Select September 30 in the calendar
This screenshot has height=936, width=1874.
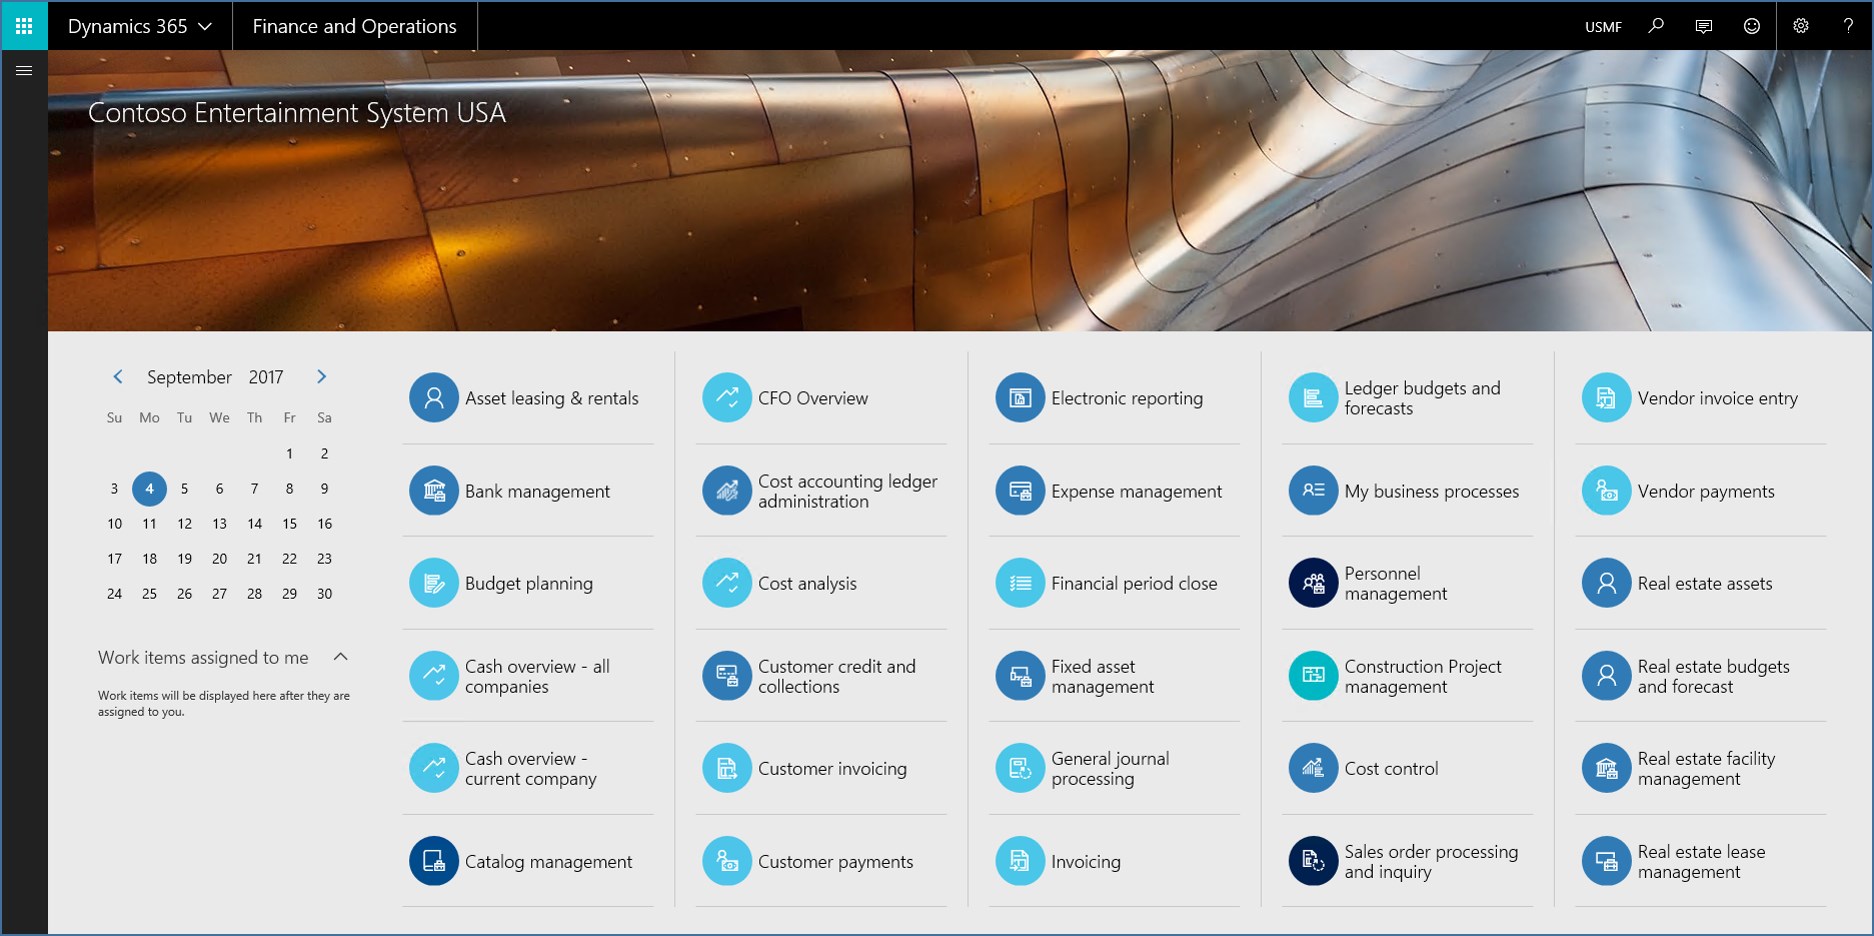[324, 594]
